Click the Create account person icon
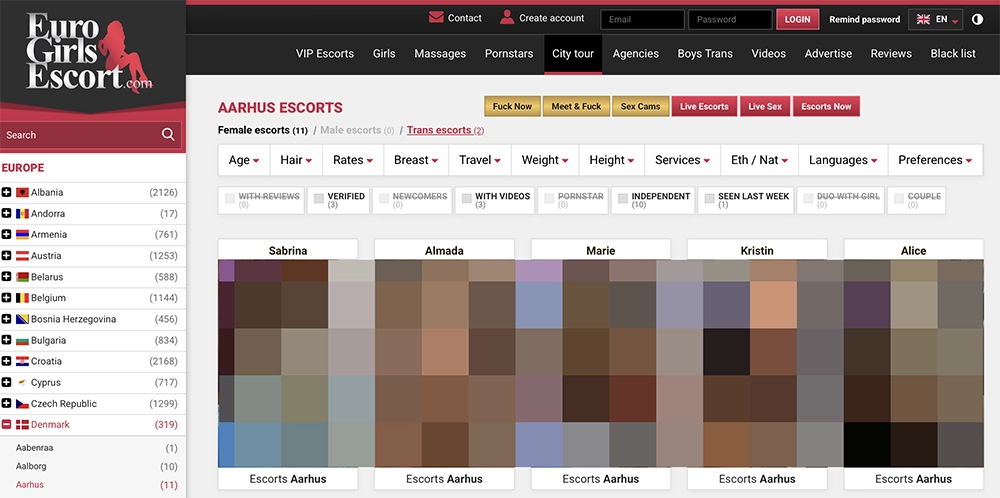1000x498 pixels. click(x=507, y=17)
